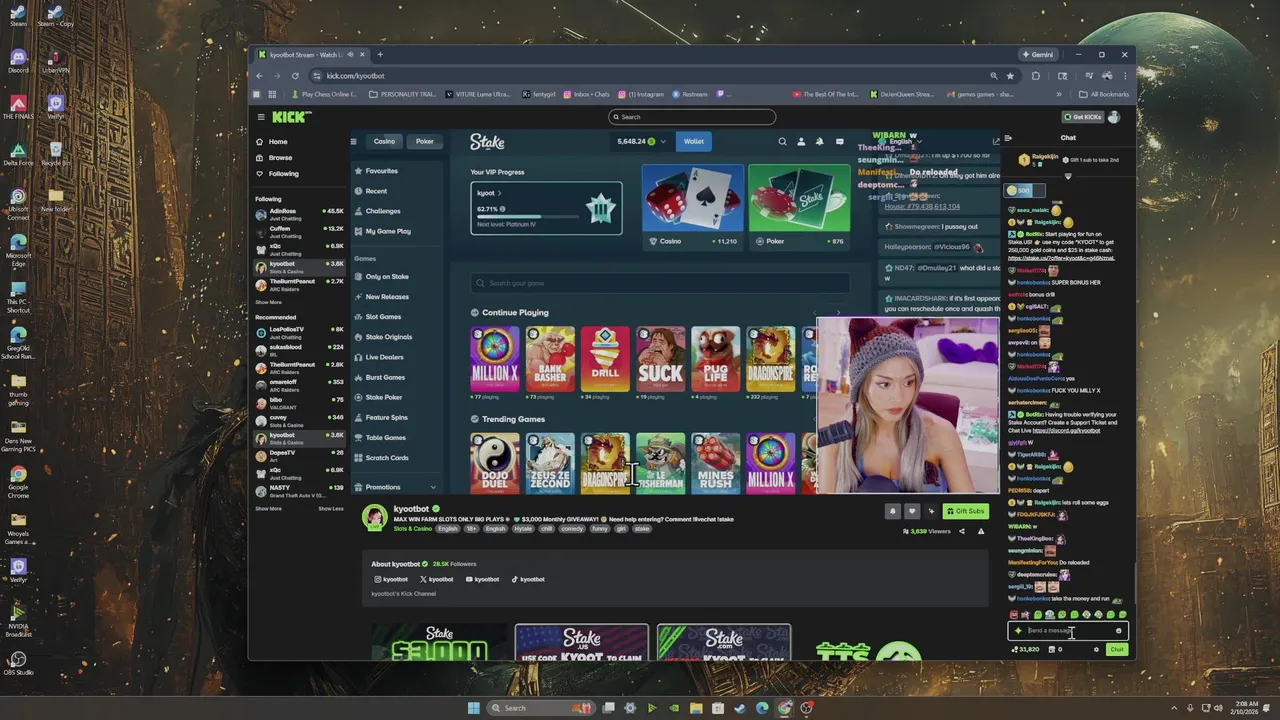Launch the Drill game

tap(605, 359)
